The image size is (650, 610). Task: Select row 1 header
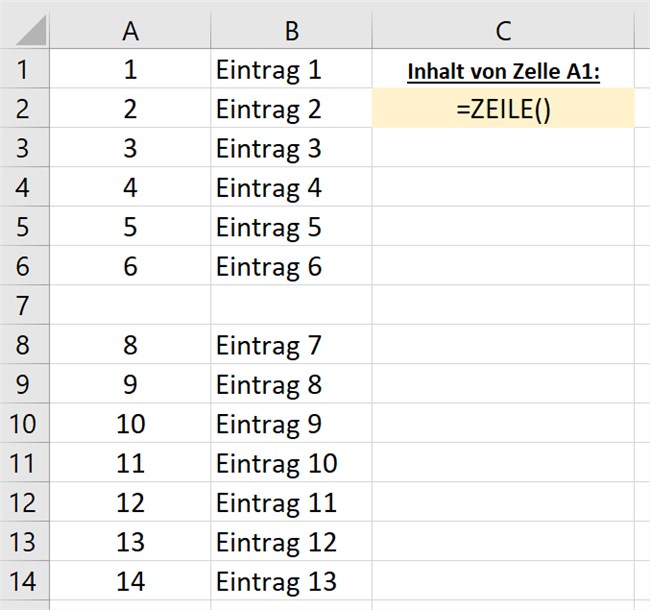click(24, 69)
